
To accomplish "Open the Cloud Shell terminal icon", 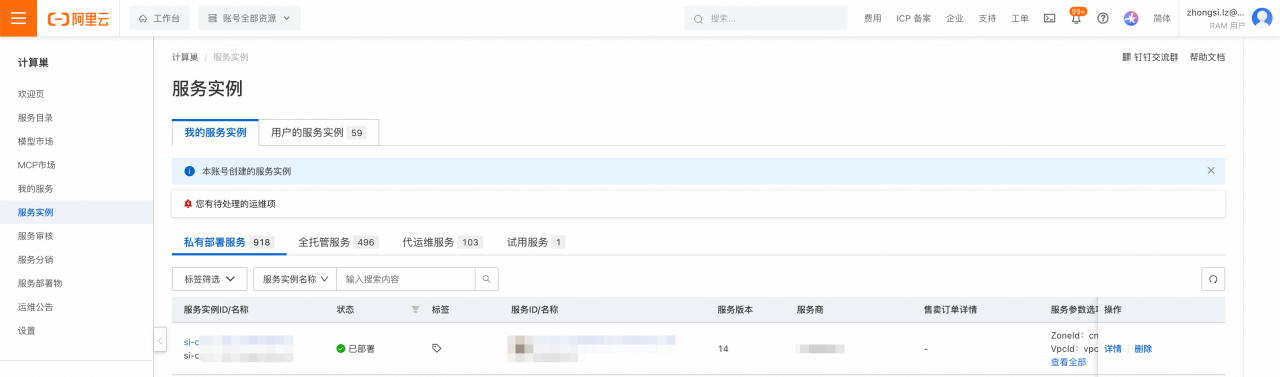I will [x=1049, y=18].
